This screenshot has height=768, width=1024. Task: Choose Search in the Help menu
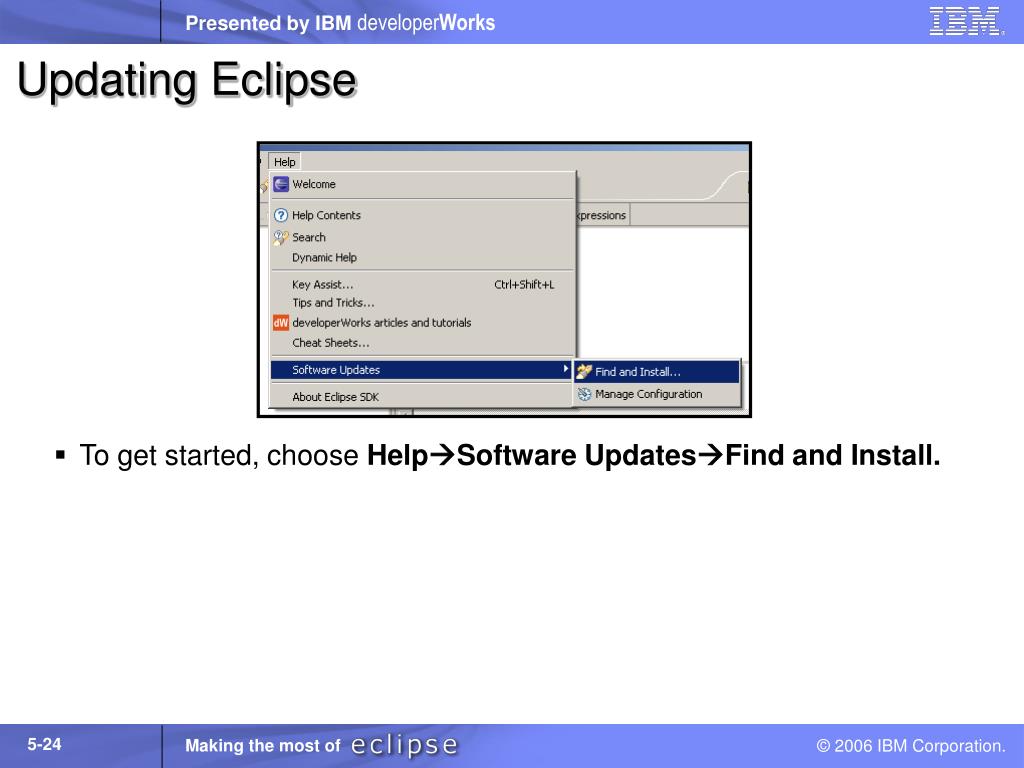pos(422,237)
